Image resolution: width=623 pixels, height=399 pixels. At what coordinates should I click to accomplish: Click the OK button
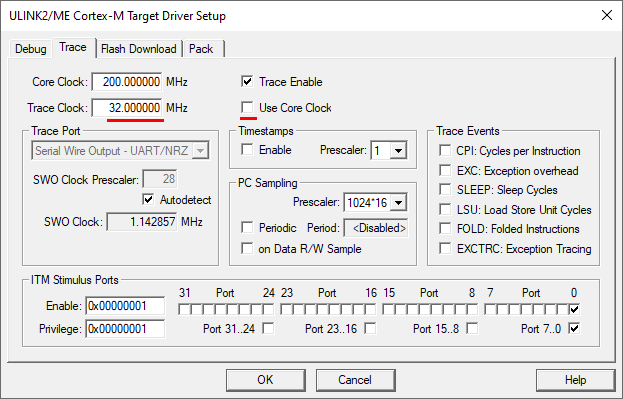click(266, 380)
